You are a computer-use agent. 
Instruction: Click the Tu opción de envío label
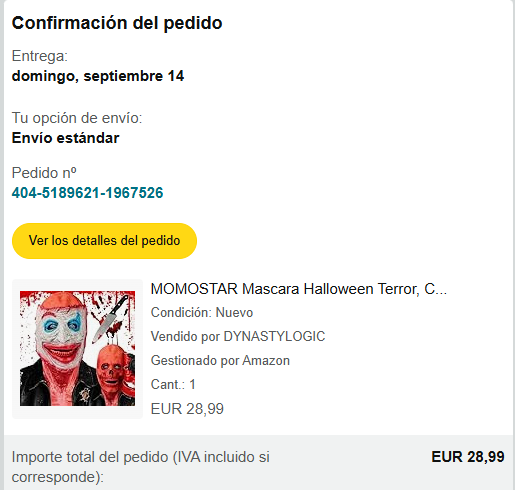coord(77,118)
